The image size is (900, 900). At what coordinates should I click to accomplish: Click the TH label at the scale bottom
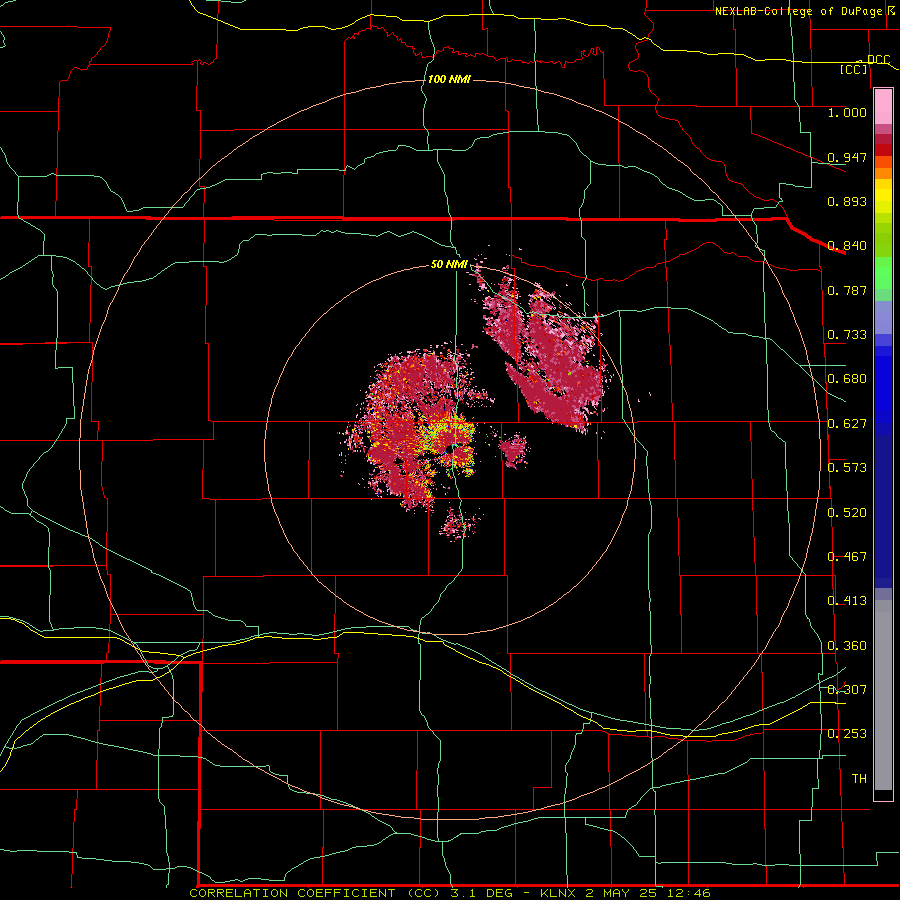click(x=859, y=779)
